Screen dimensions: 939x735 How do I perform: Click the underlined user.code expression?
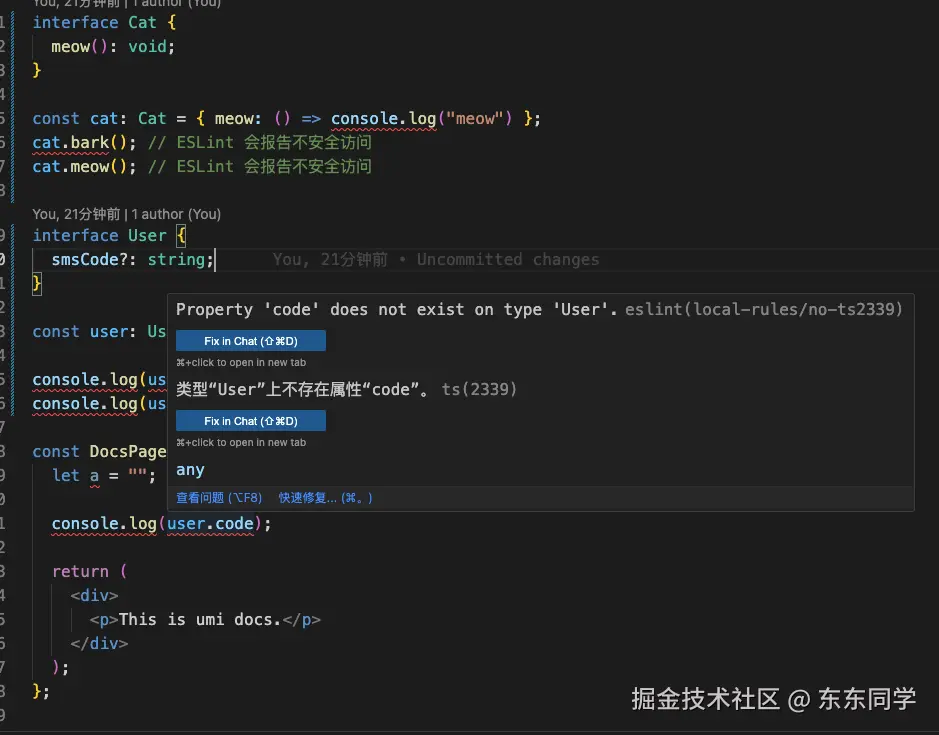coord(210,523)
